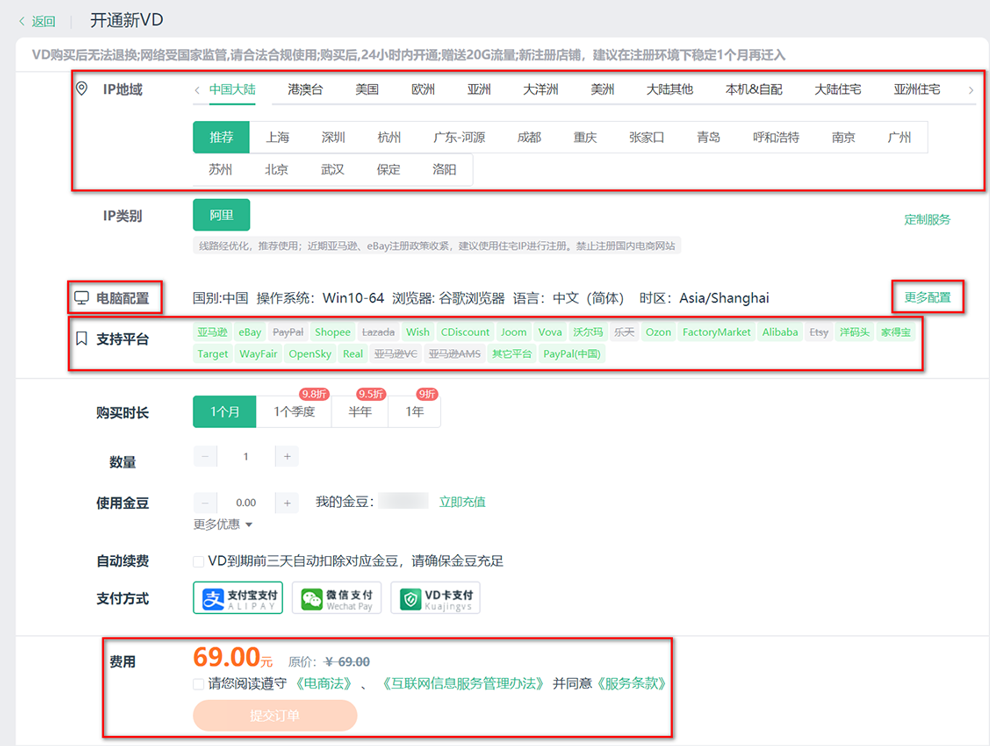Pay with 支付宝支付
This screenshot has width=990, height=746.
click(238, 598)
